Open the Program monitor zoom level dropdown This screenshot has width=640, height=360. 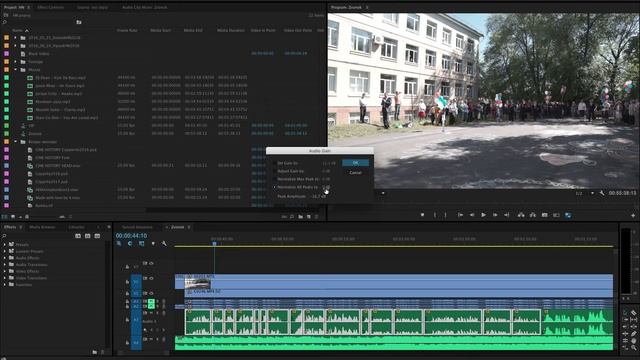(x=382, y=193)
